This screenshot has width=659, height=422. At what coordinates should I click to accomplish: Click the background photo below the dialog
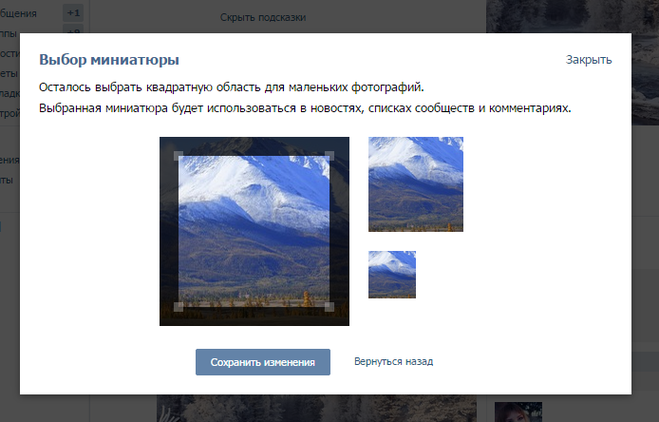[x=300, y=408]
